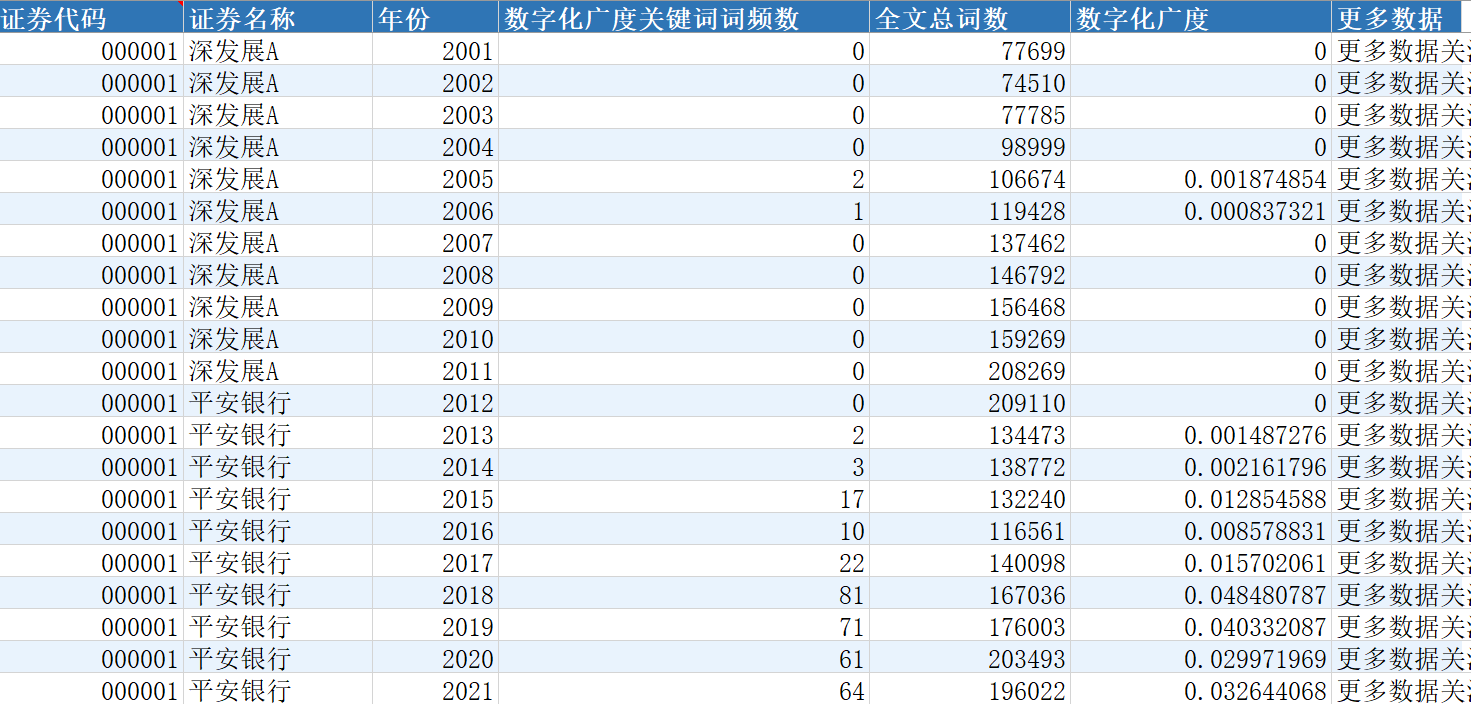1471x704 pixels.
Task: Select total word count 159269
Action: point(970,339)
